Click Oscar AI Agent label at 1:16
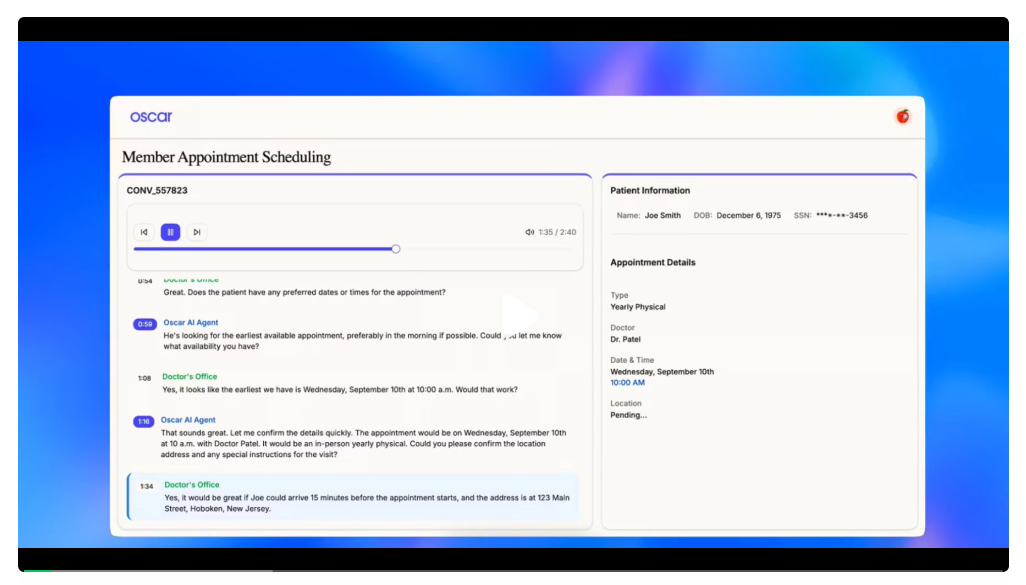 (188, 420)
